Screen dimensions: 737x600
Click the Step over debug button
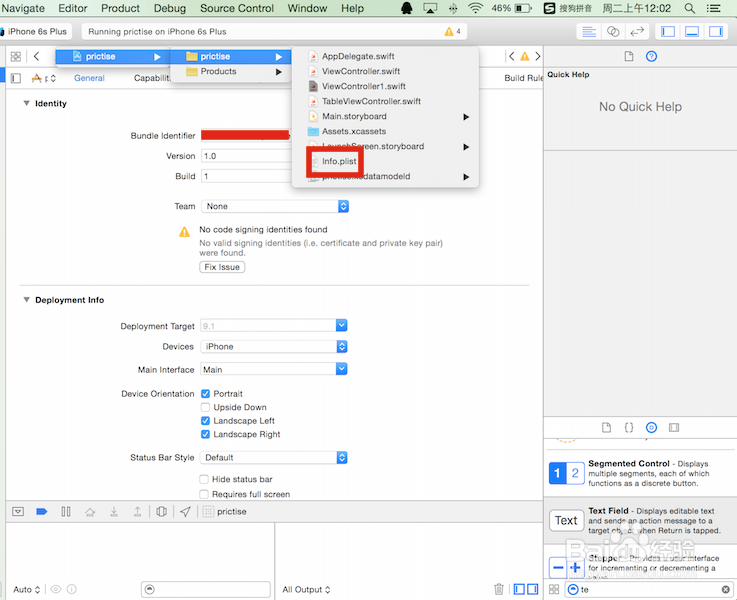tap(90, 511)
